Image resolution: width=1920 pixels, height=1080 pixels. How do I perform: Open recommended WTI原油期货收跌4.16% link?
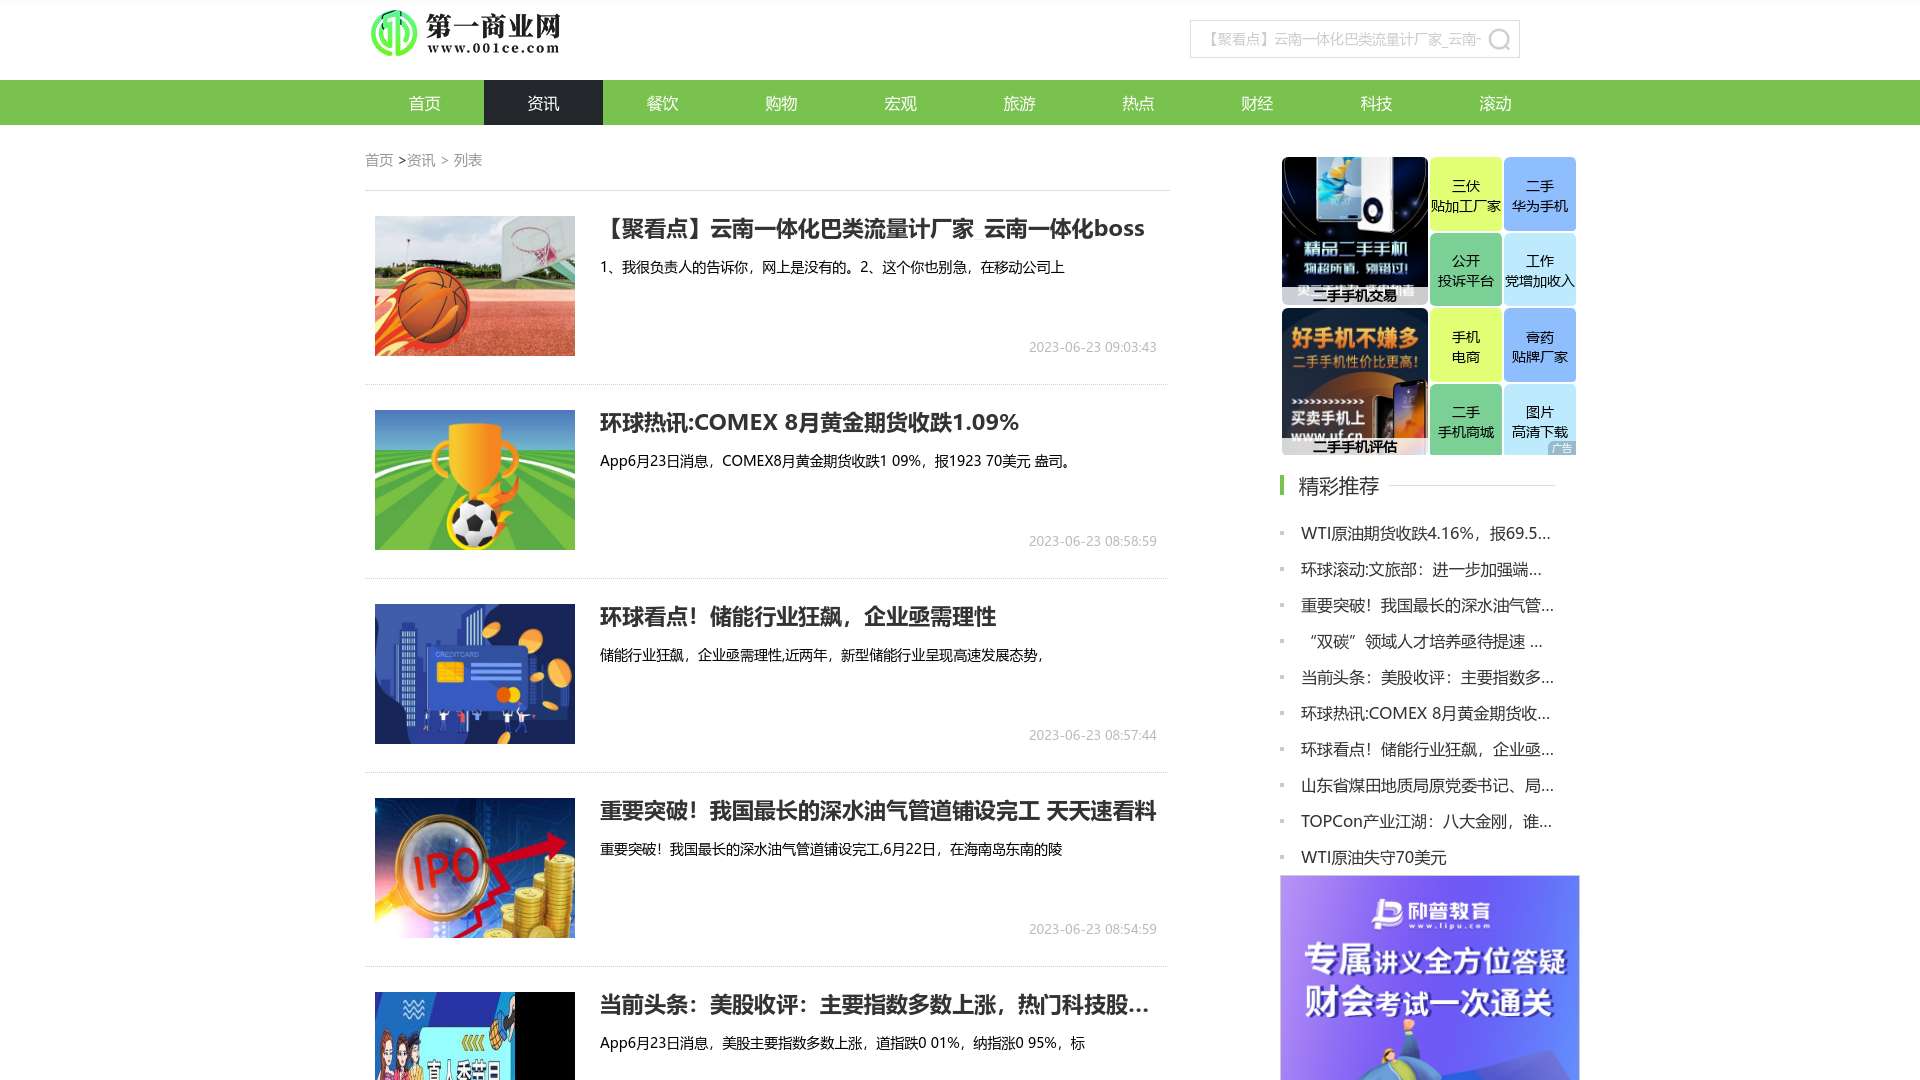click(x=1426, y=533)
